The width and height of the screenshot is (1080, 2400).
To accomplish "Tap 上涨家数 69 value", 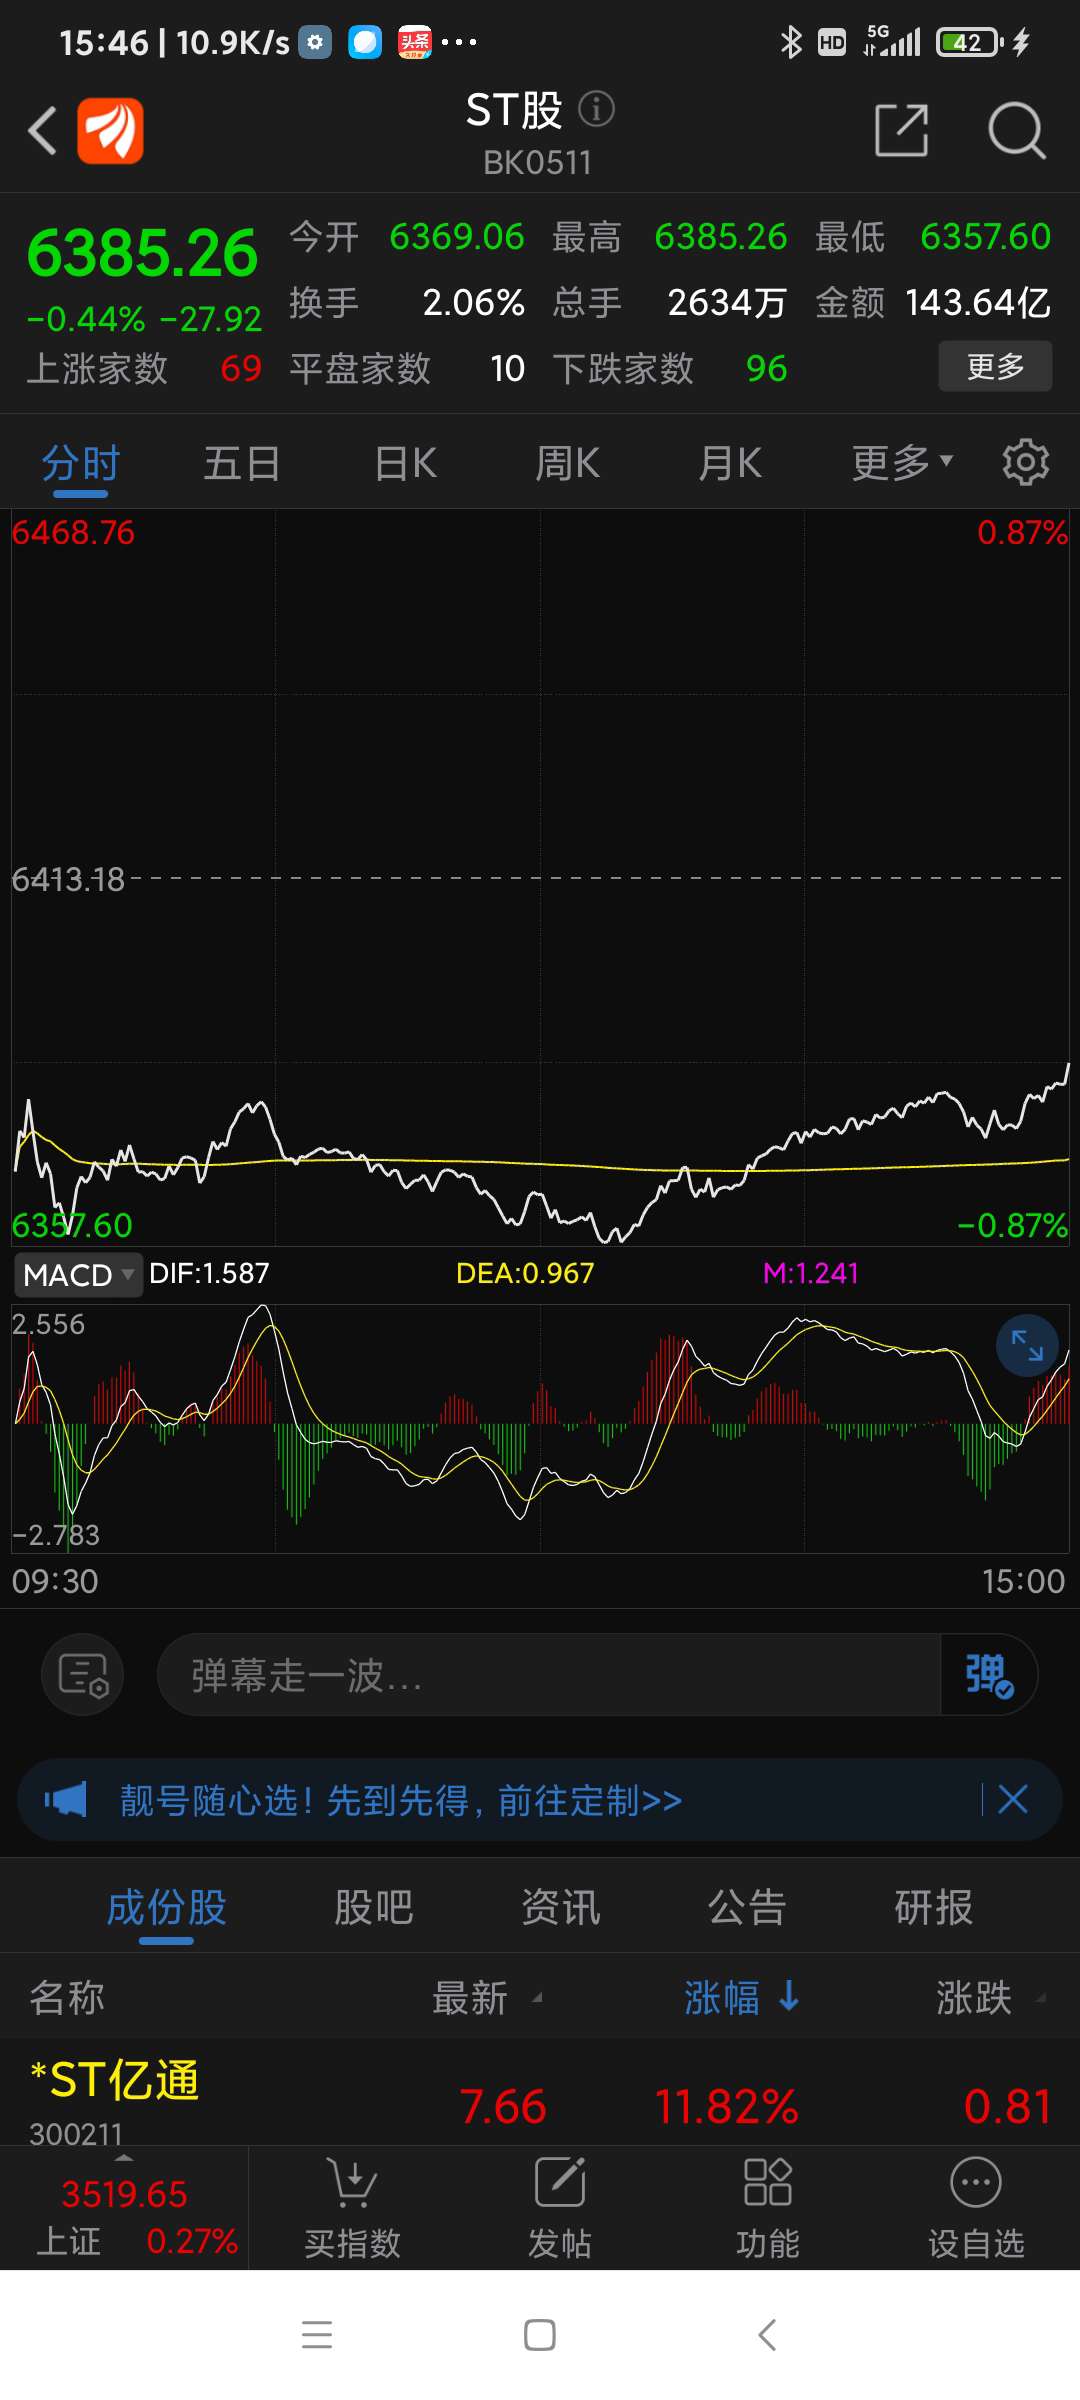I will [x=241, y=368].
